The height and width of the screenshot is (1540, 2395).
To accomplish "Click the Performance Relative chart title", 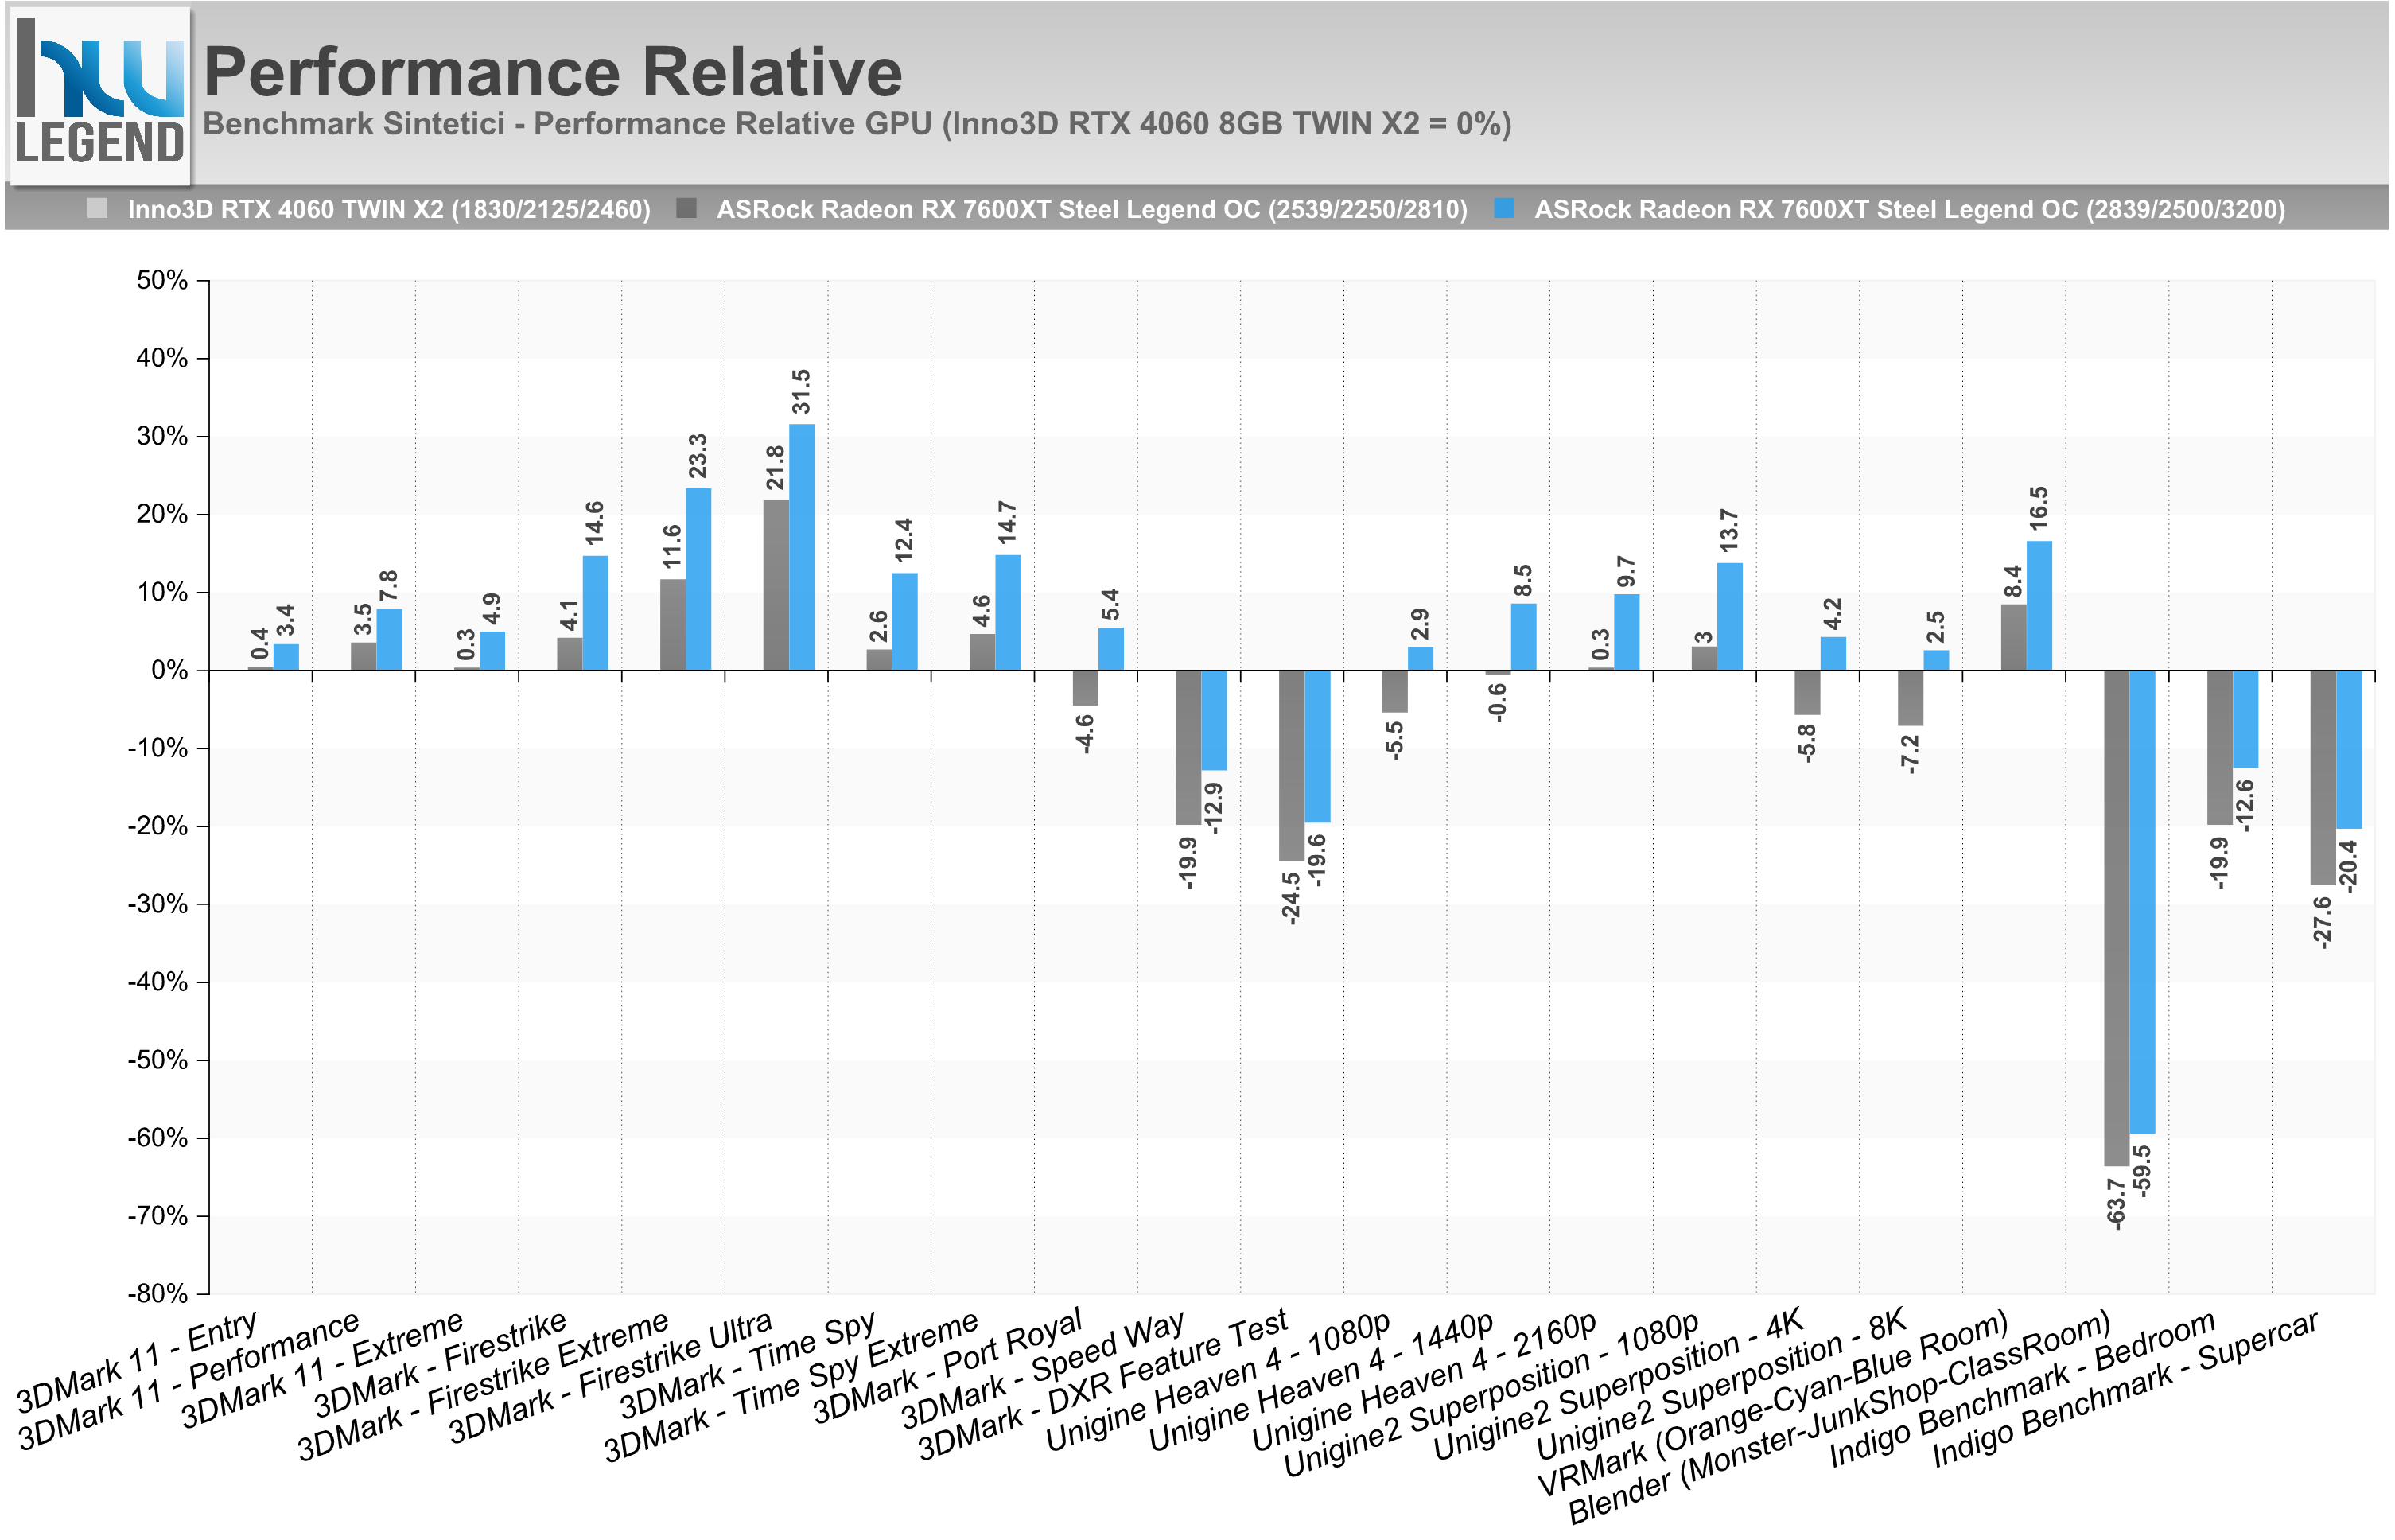I will tap(552, 72).
